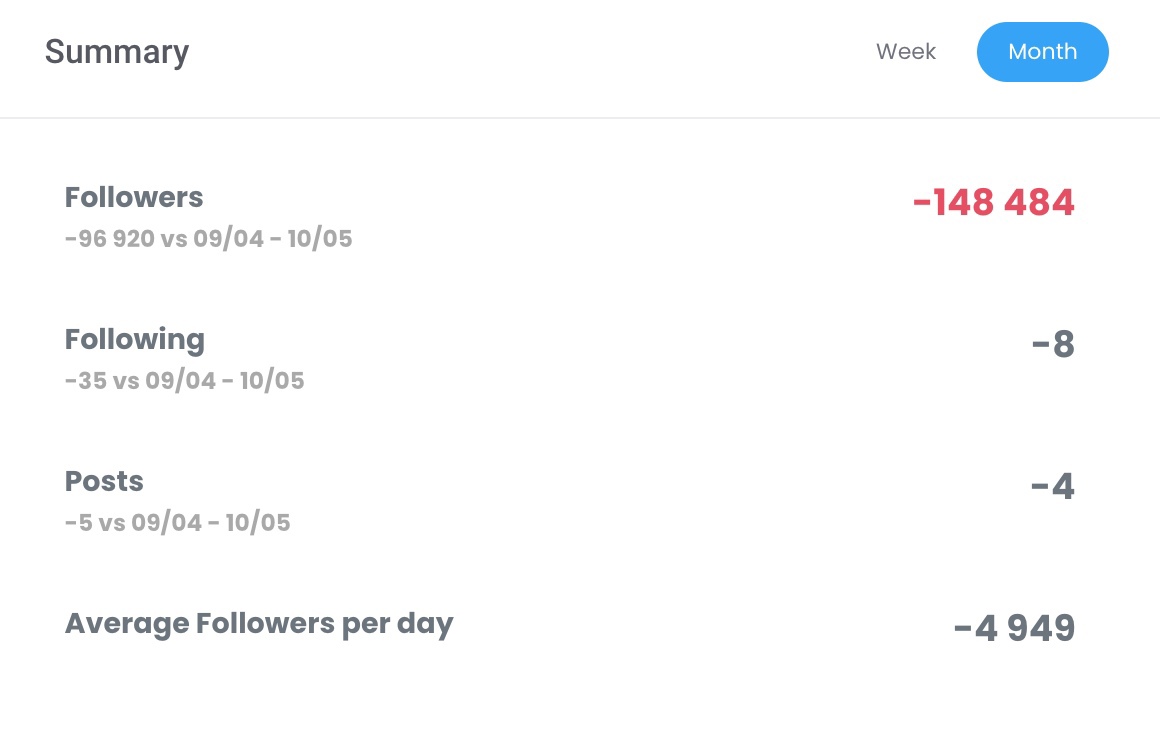
Task: Click the Summary heading
Action: coord(117,52)
